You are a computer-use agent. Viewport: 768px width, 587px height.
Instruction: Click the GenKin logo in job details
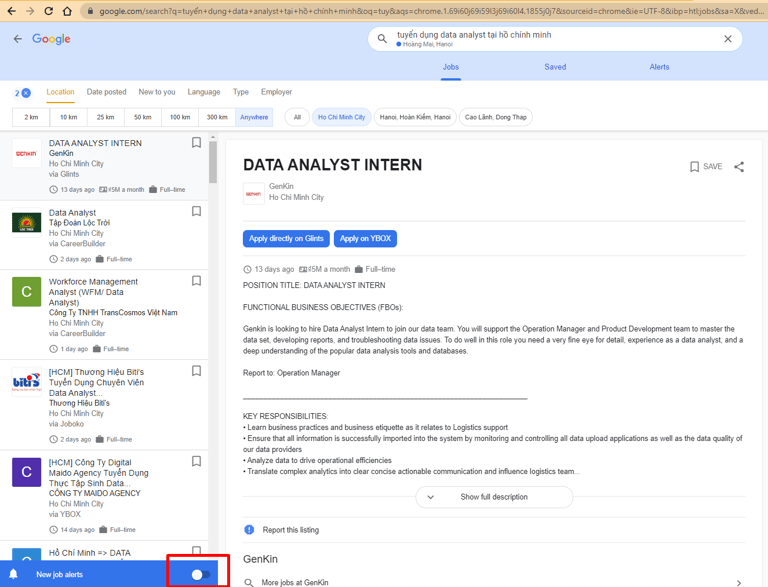pyautogui.click(x=254, y=194)
